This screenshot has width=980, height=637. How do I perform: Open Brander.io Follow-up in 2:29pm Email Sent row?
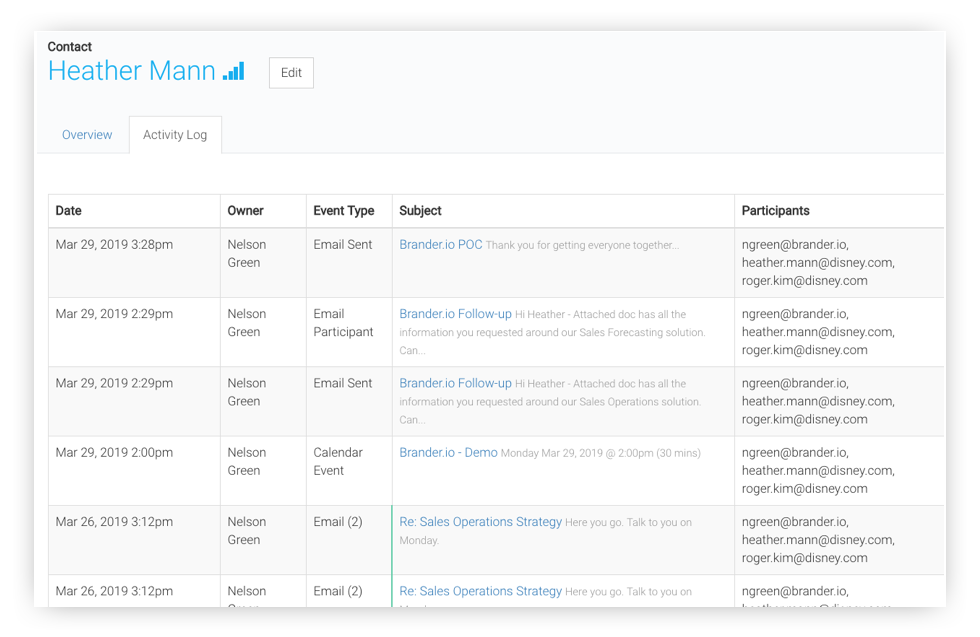[455, 383]
